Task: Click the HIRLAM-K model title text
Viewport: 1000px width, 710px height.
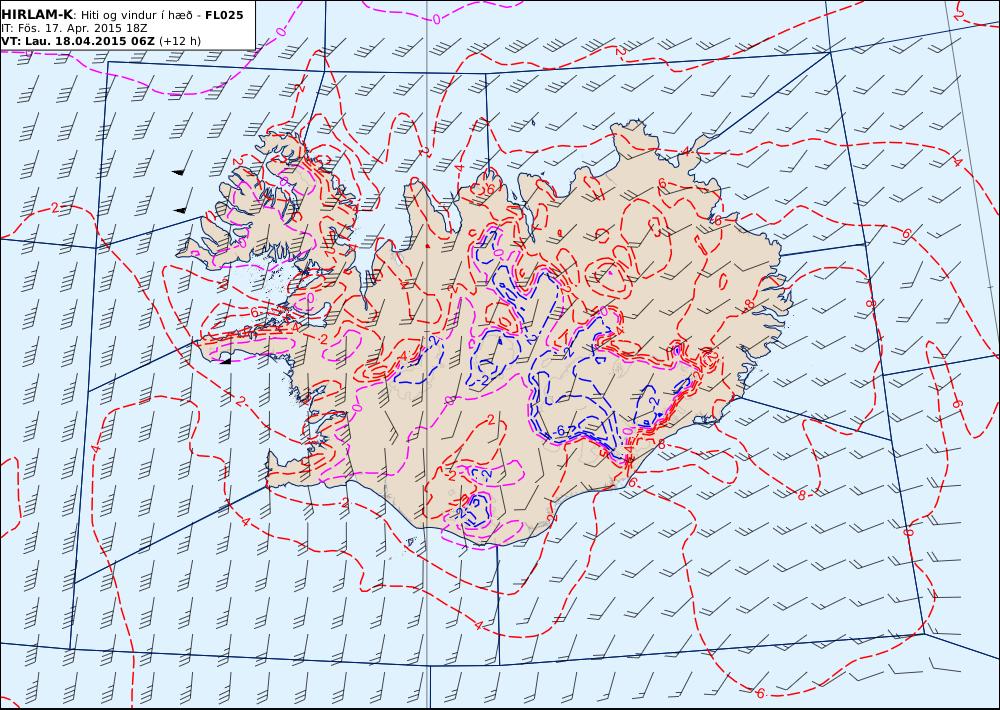Action: (x=37, y=15)
